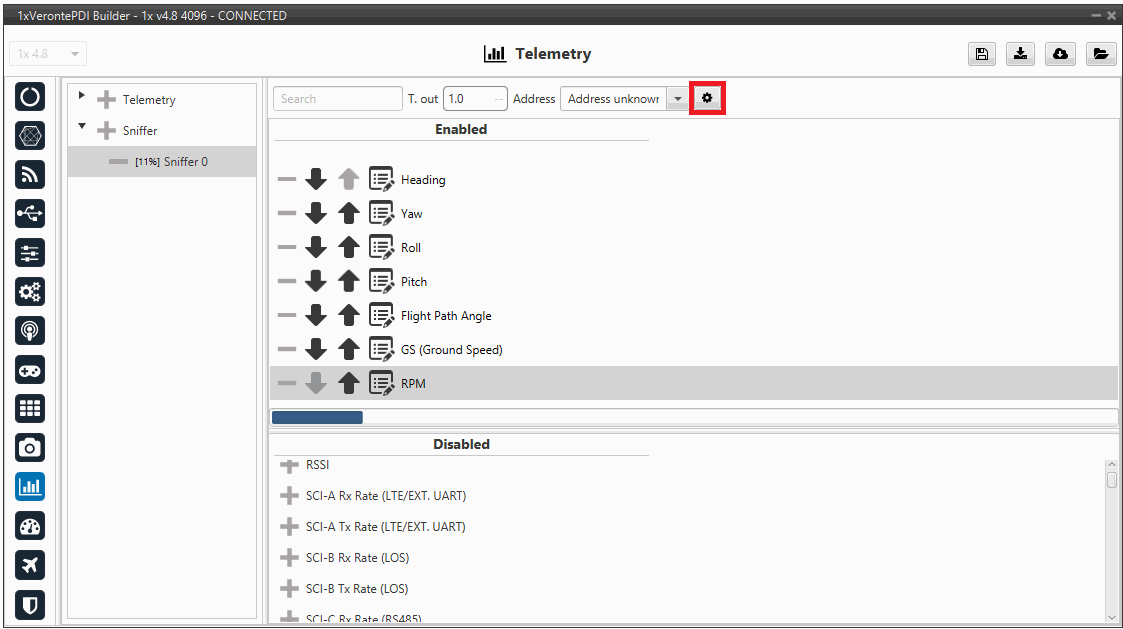
Task: Select the gamepad icon in sidebar
Action: click(31, 370)
